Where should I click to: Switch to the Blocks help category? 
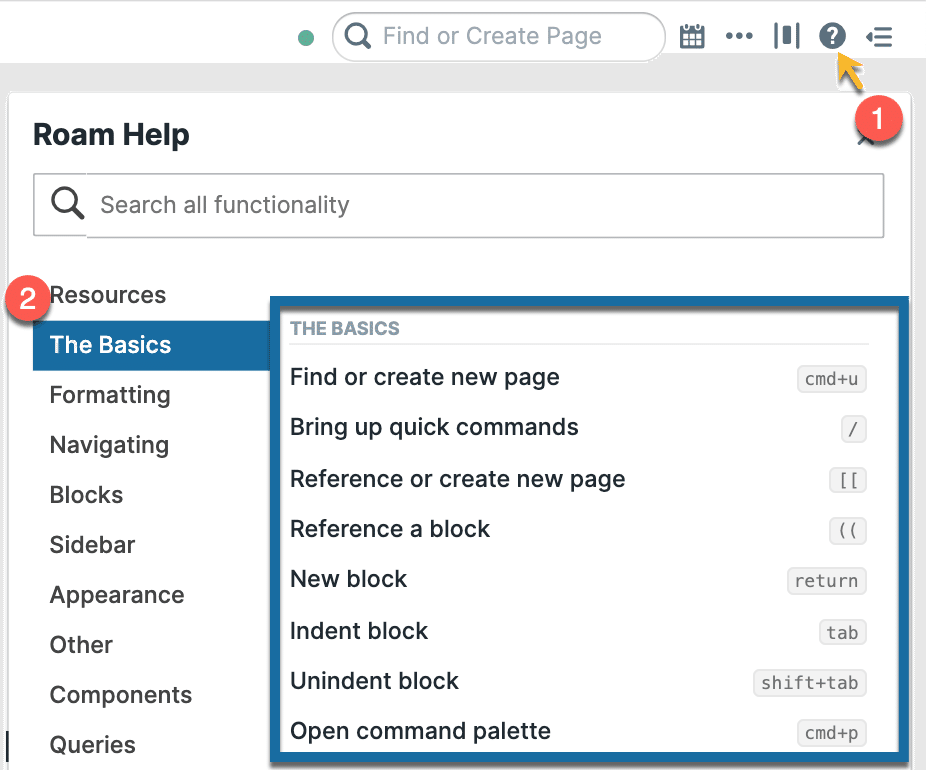tap(87, 495)
